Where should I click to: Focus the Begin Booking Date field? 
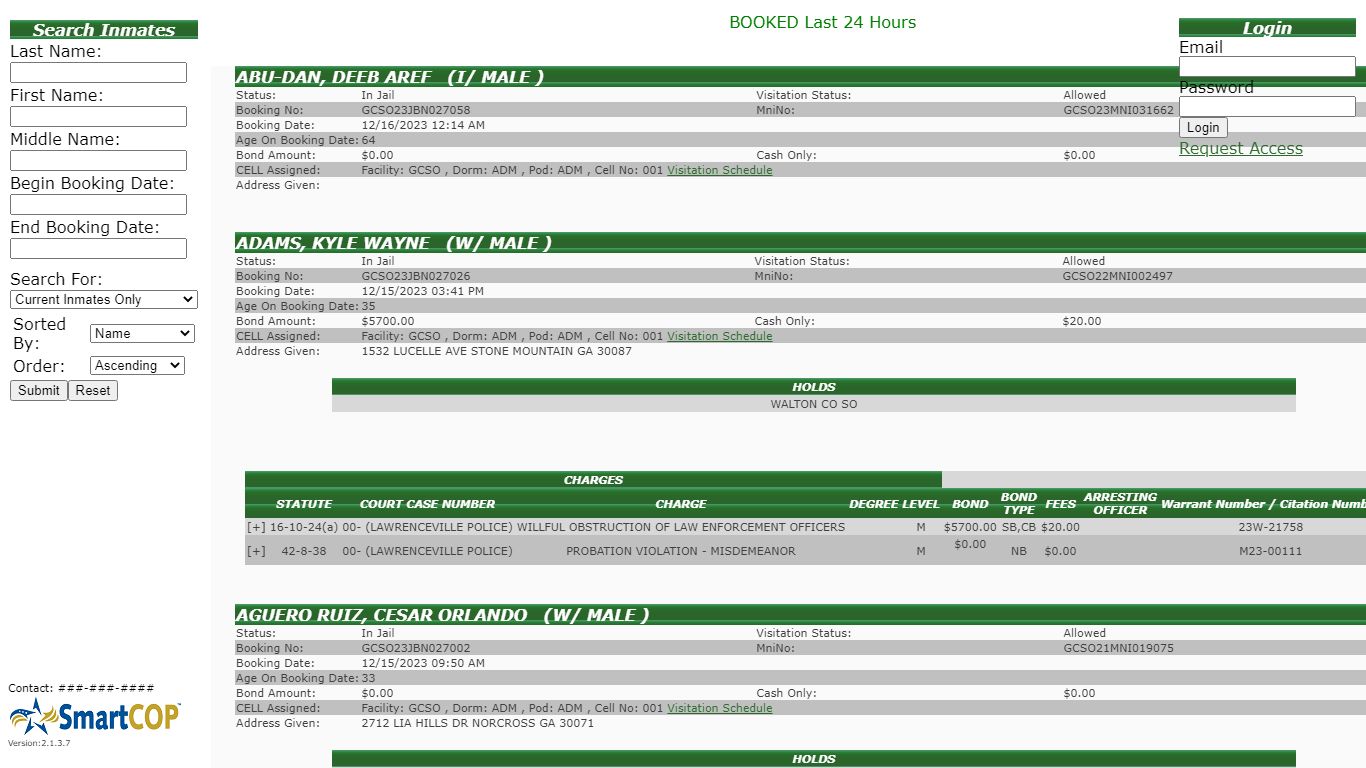tap(98, 204)
